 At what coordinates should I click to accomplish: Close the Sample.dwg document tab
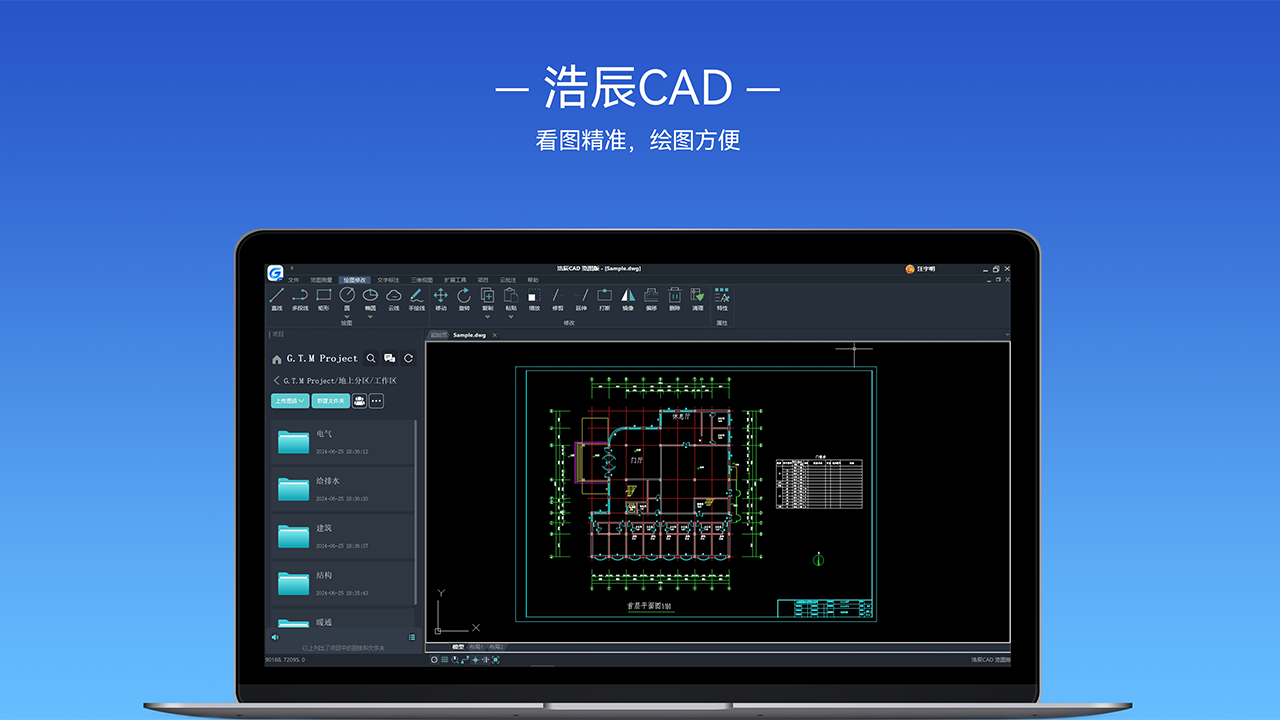[494, 336]
